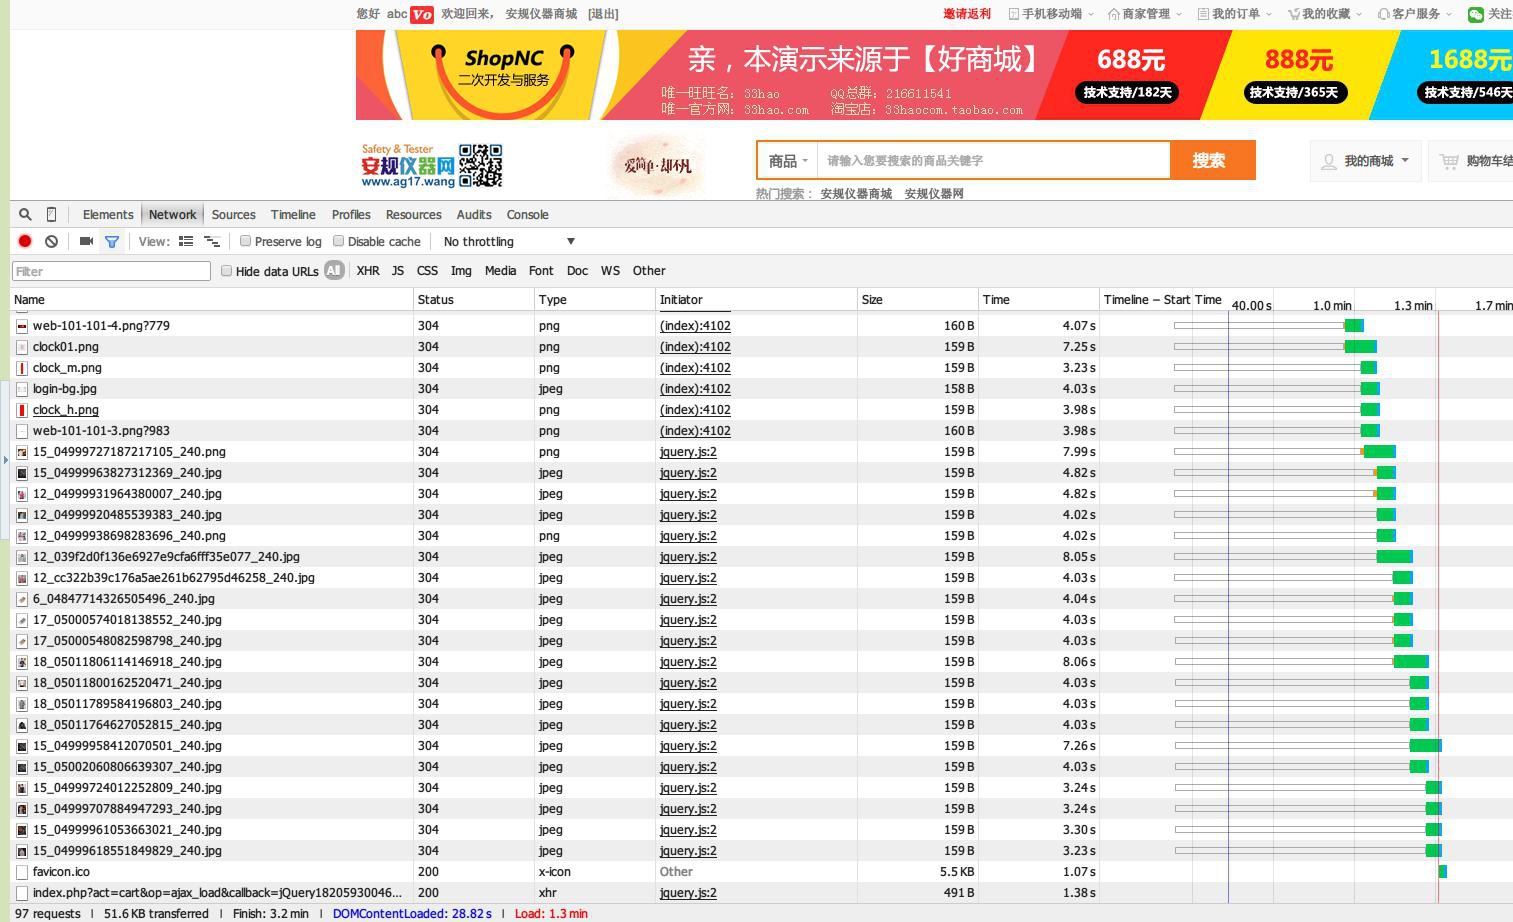Click the web-101-101-4.png file icon
The height and width of the screenshot is (922, 1513).
(x=22, y=326)
